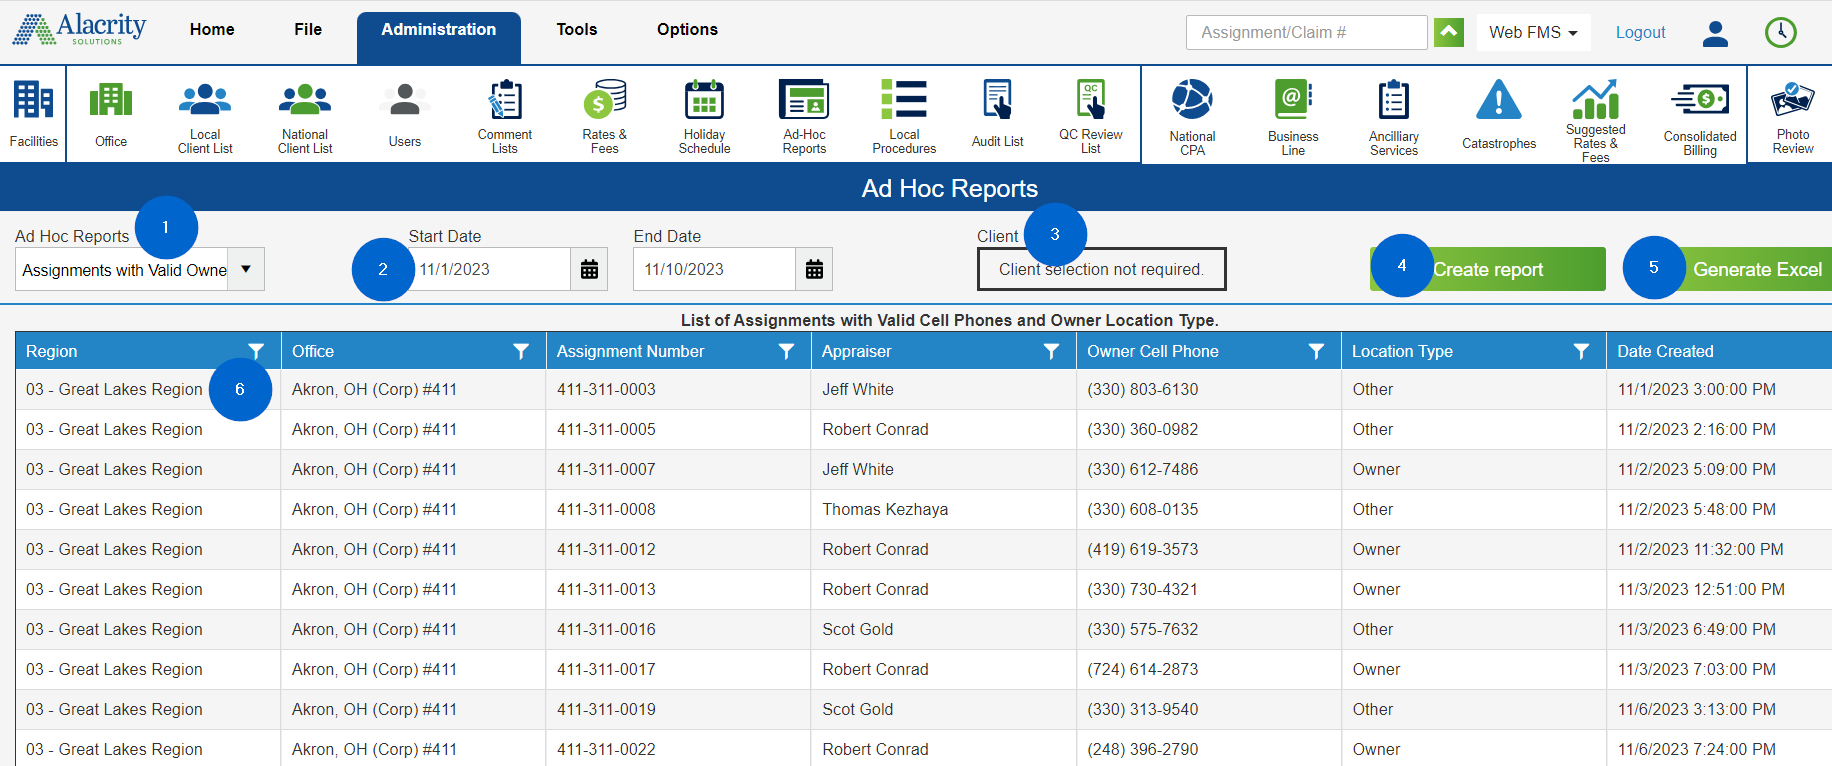Filter the Appraiser column

(1051, 351)
